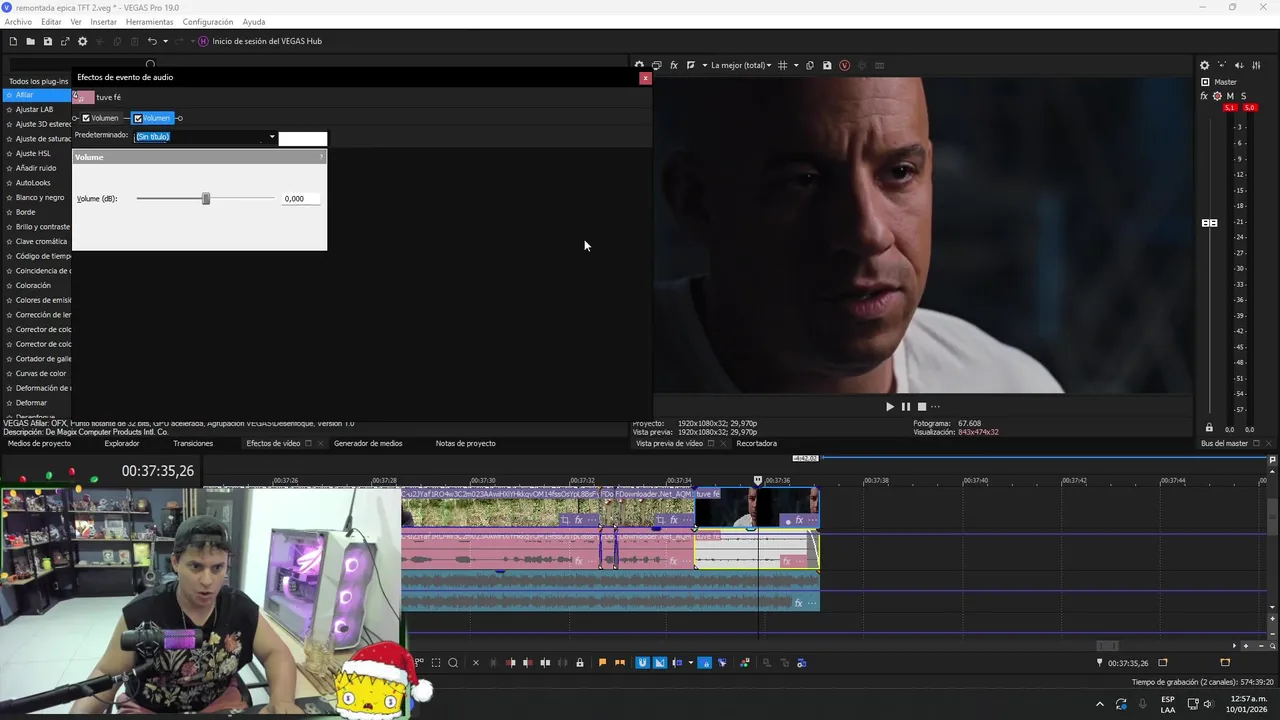Switch to the Transiciones tab
The image size is (1280, 720).
pyautogui.click(x=193, y=443)
